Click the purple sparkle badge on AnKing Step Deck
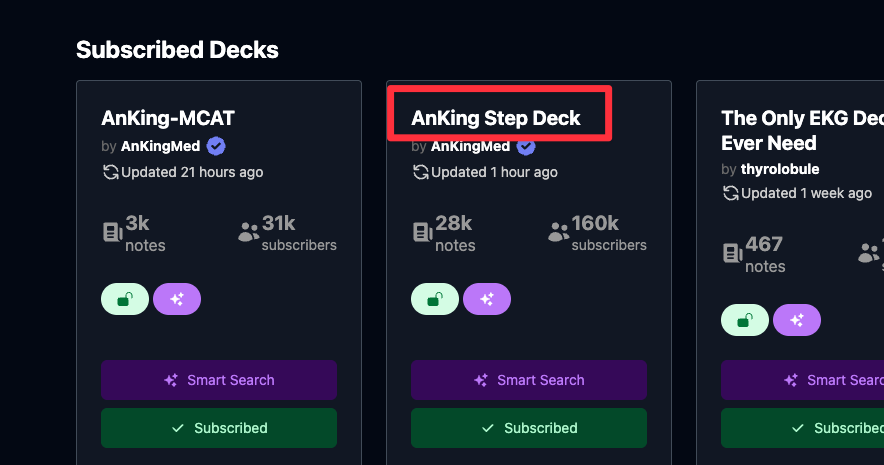The width and height of the screenshot is (884, 465). (x=487, y=299)
